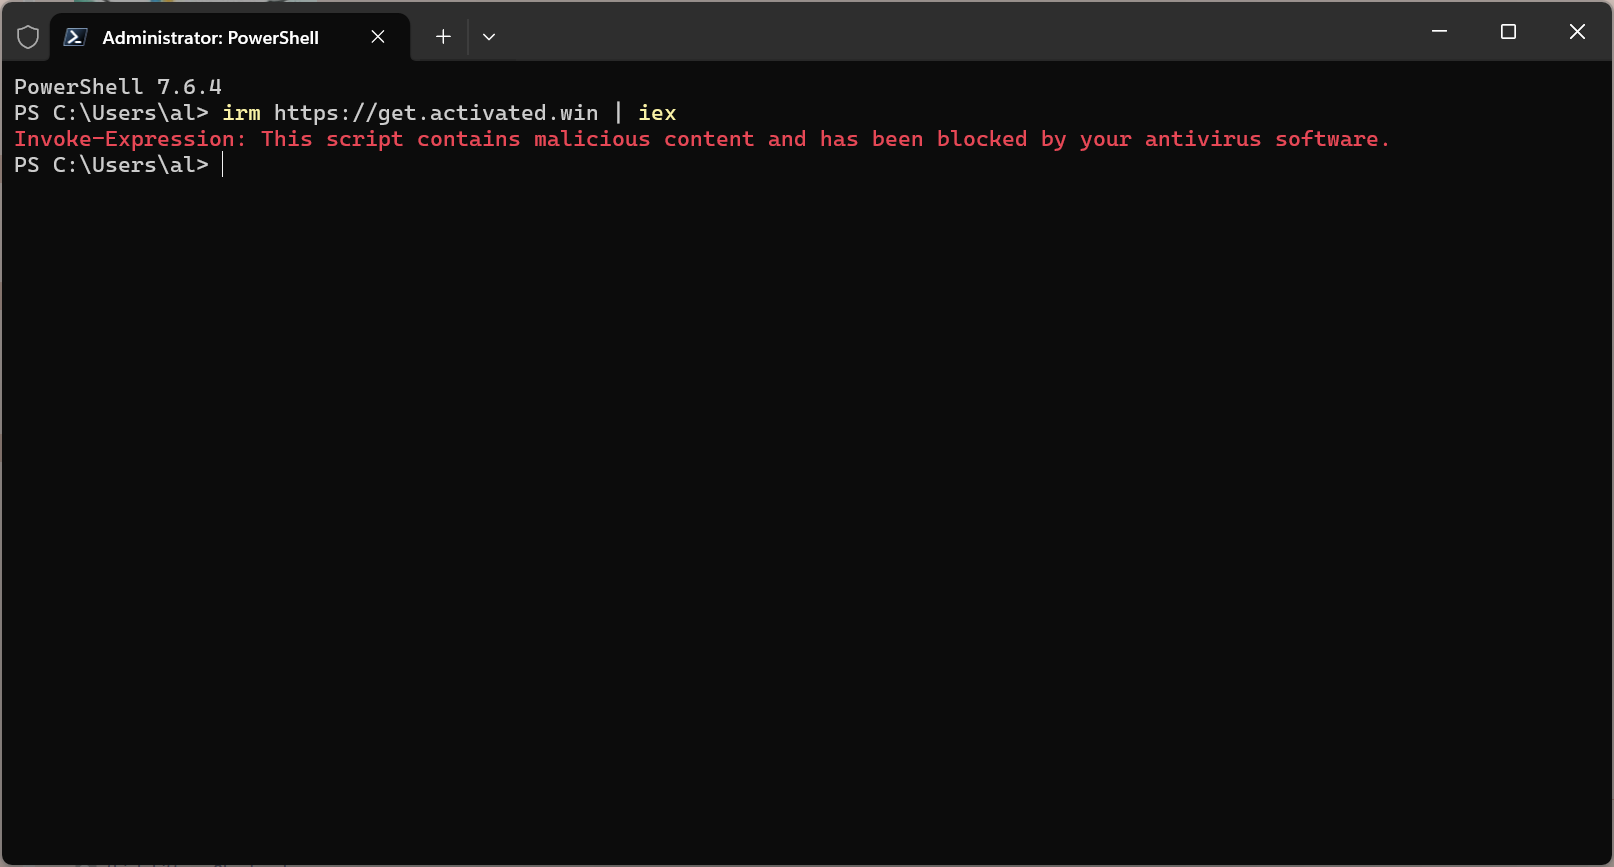
Task: Click the pipe character before iex
Action: point(618,113)
